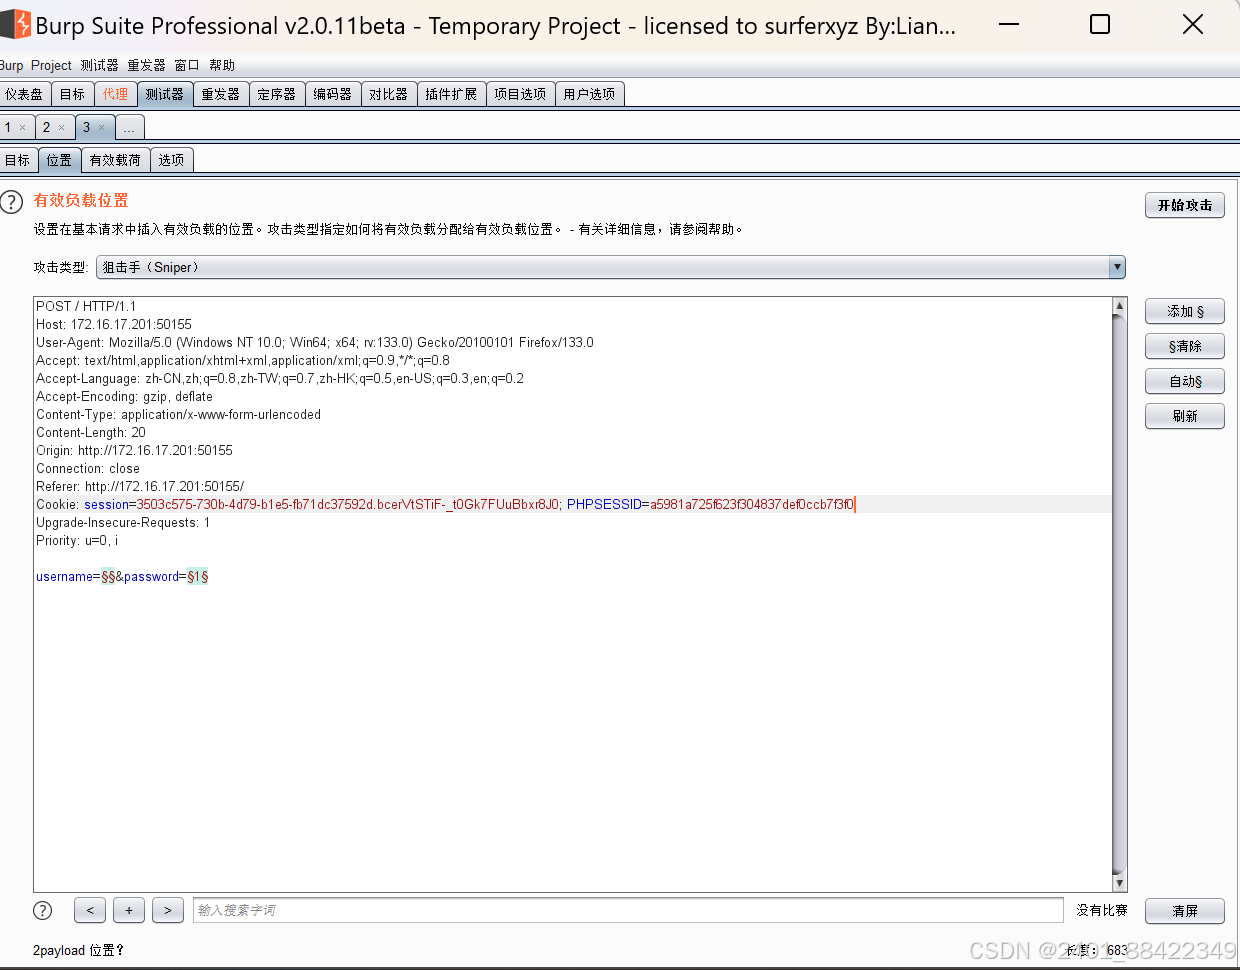
Task: Click the 'Connection: close' header line
Action: (88, 469)
